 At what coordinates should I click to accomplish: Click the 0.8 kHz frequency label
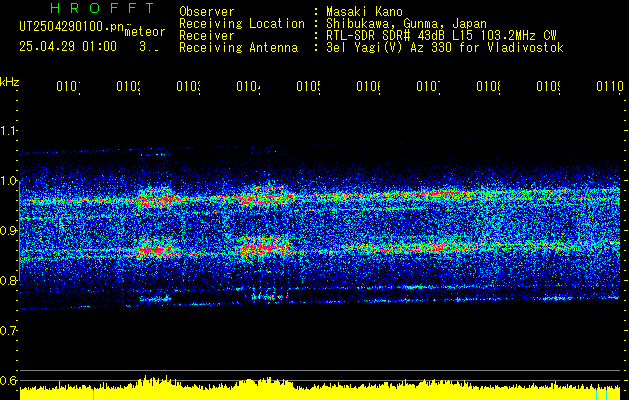pos(8,280)
